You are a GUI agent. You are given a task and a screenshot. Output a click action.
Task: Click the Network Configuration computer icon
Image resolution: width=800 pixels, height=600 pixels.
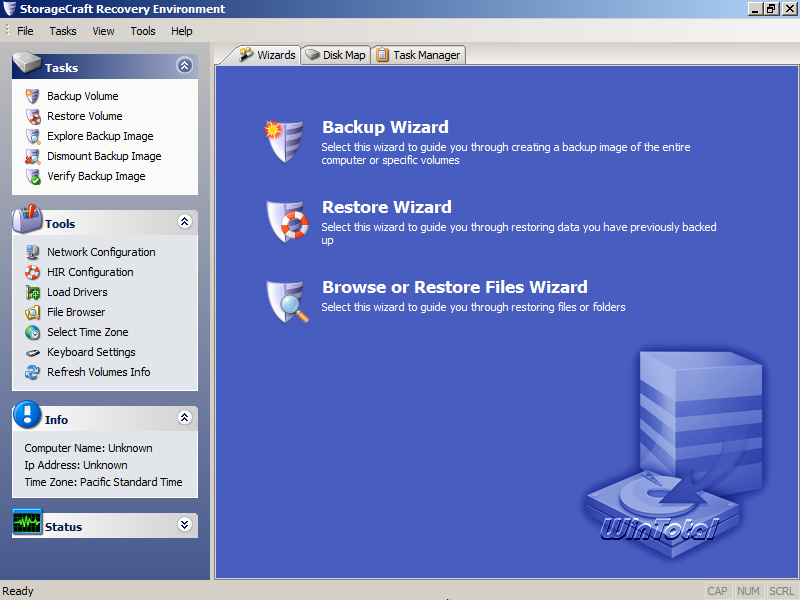coord(33,253)
